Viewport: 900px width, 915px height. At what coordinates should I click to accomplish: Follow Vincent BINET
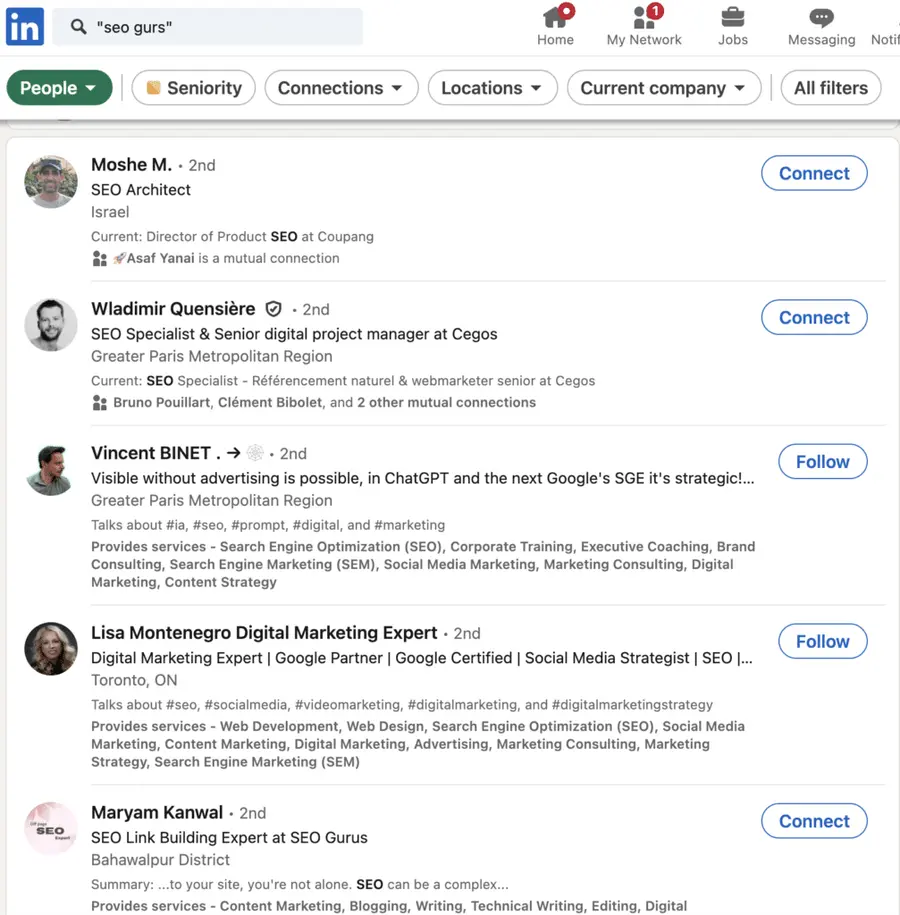pos(822,461)
